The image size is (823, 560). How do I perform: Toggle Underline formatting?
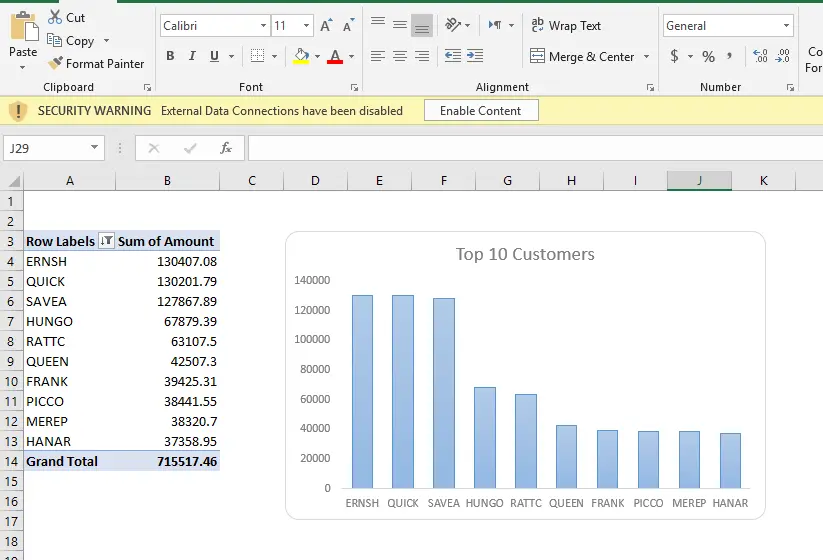[214, 56]
